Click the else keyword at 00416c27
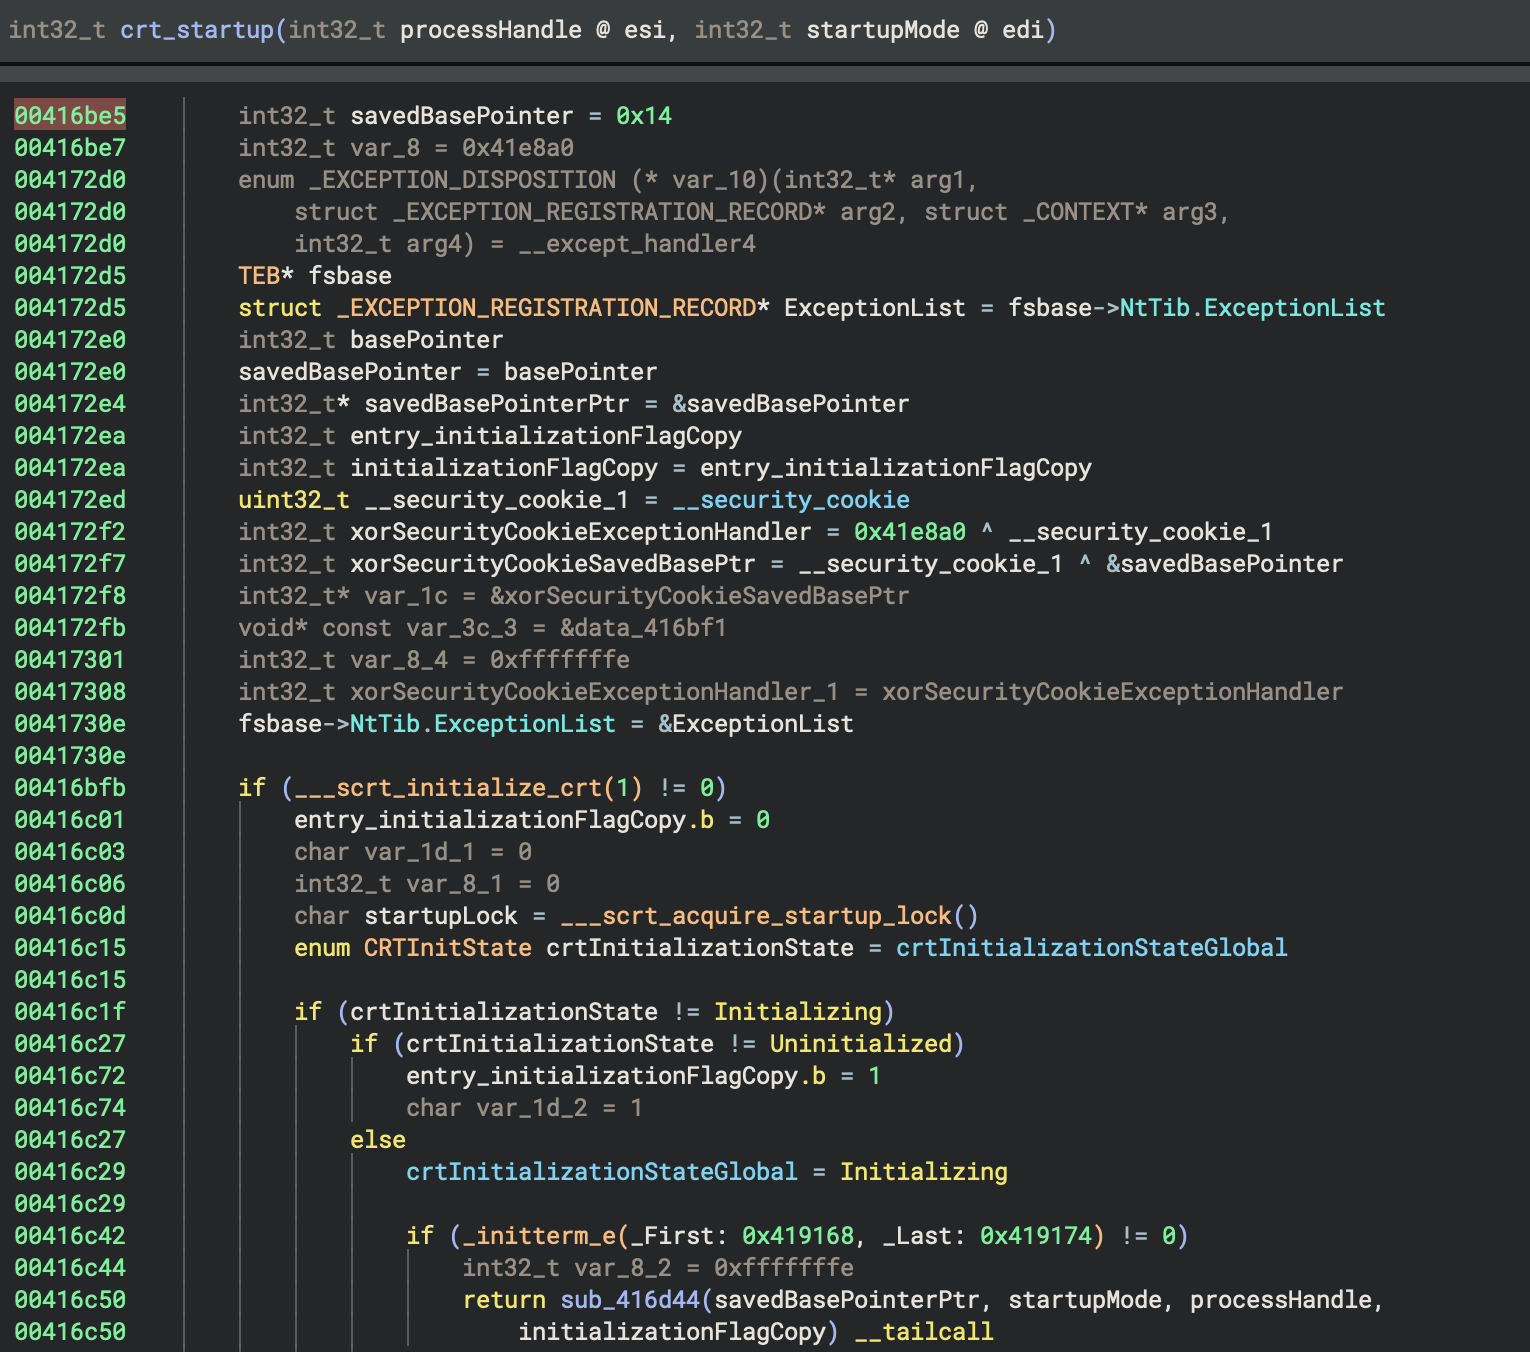 coord(377,1140)
